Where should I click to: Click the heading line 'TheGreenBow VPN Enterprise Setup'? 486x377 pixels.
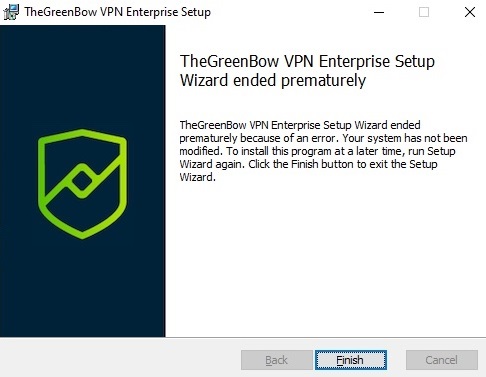(307, 61)
